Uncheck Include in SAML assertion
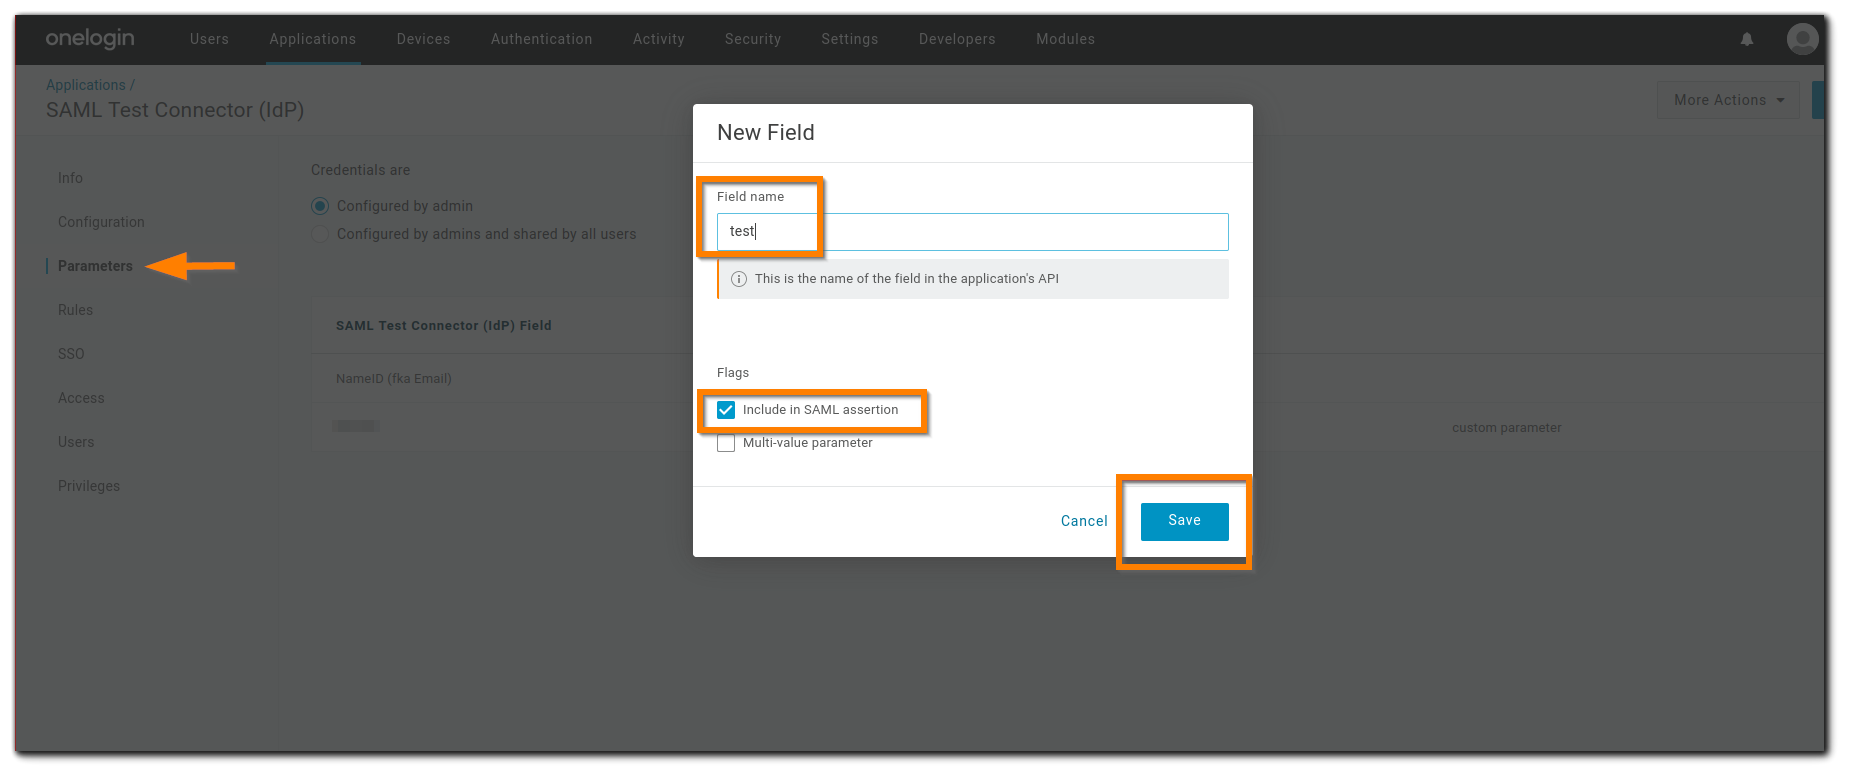Image resolution: width=1851 pixels, height=778 pixels. click(726, 410)
